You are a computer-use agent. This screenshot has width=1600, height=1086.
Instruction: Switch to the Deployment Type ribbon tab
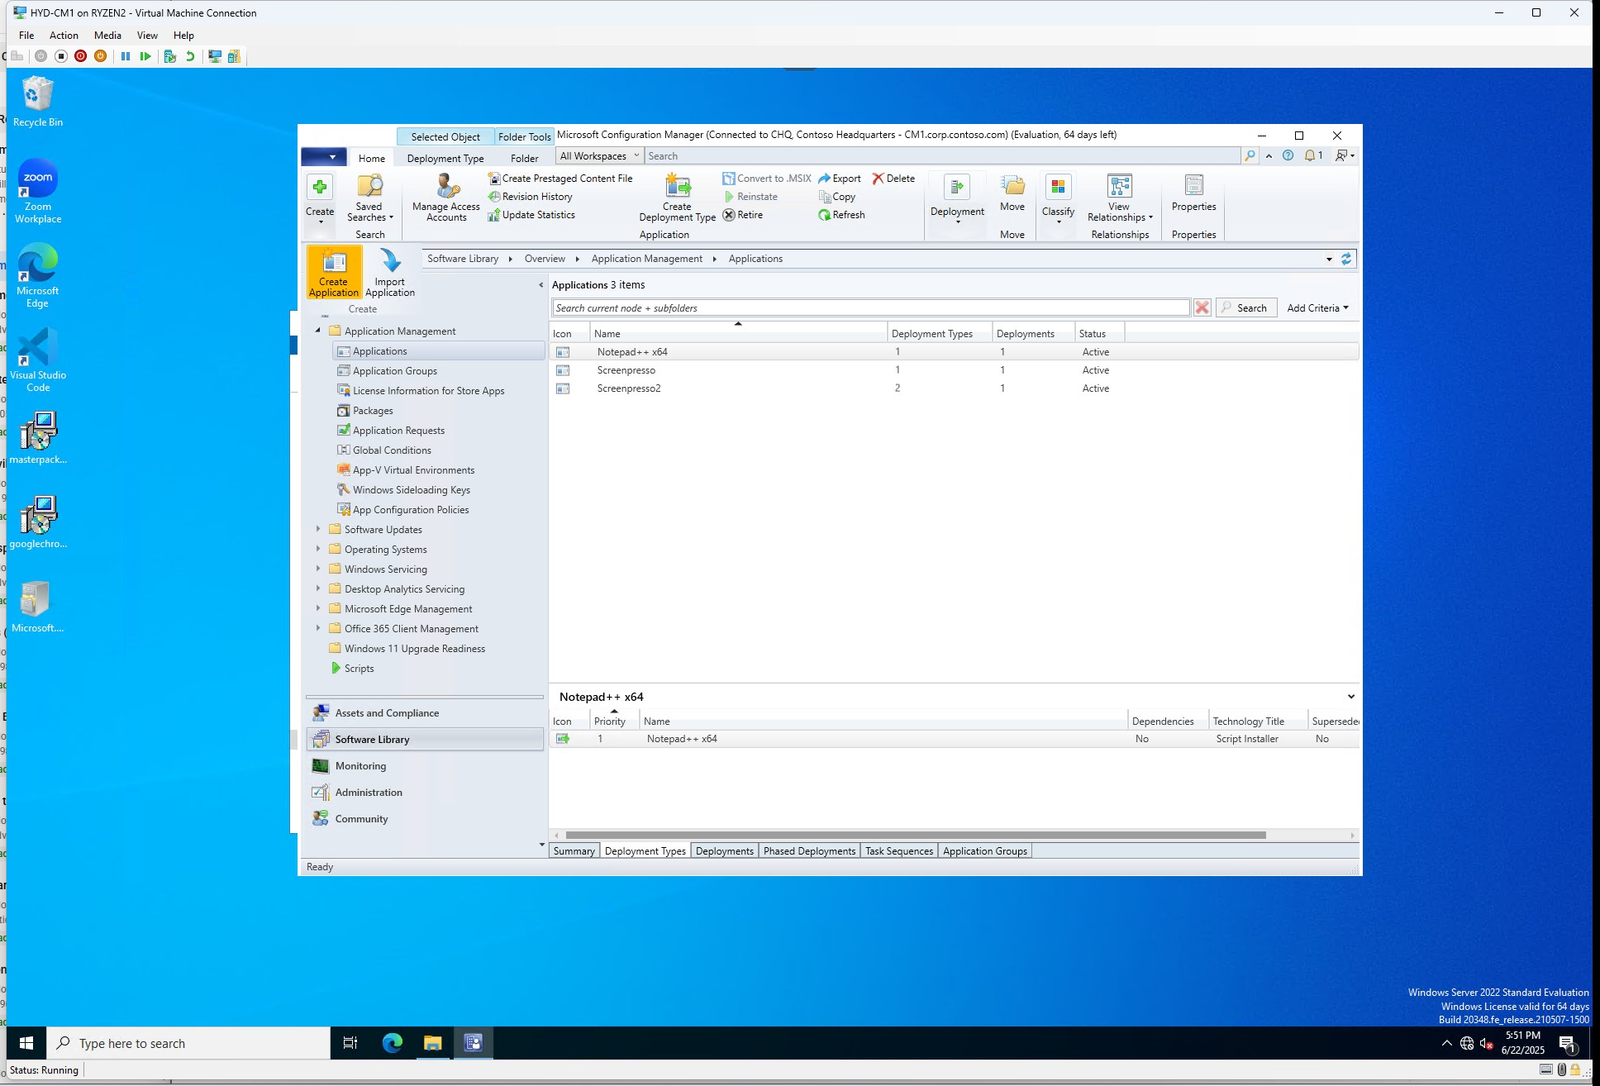(444, 157)
